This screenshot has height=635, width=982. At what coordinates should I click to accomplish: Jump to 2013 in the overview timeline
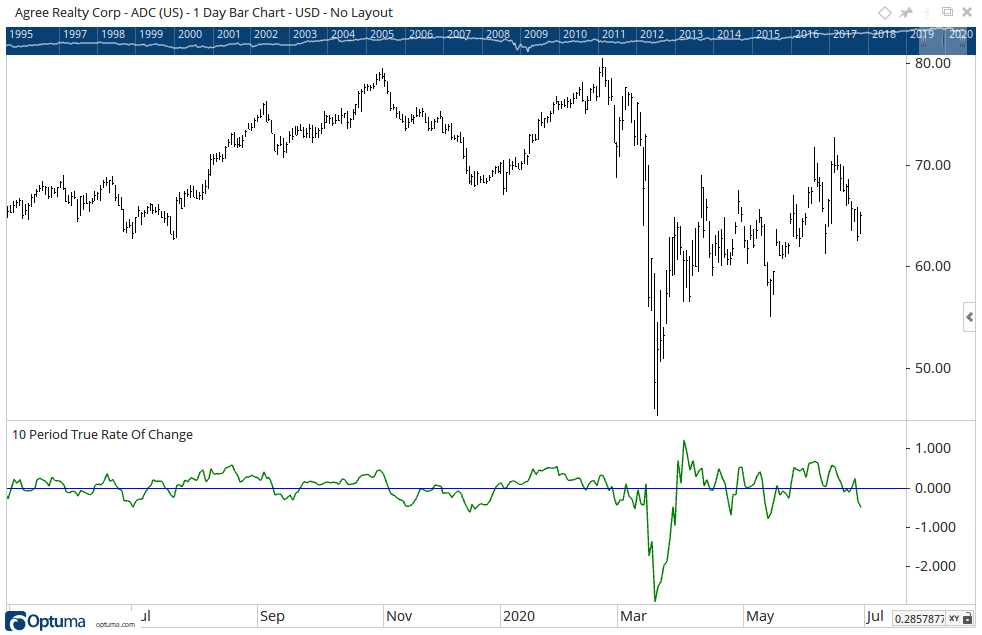point(691,34)
